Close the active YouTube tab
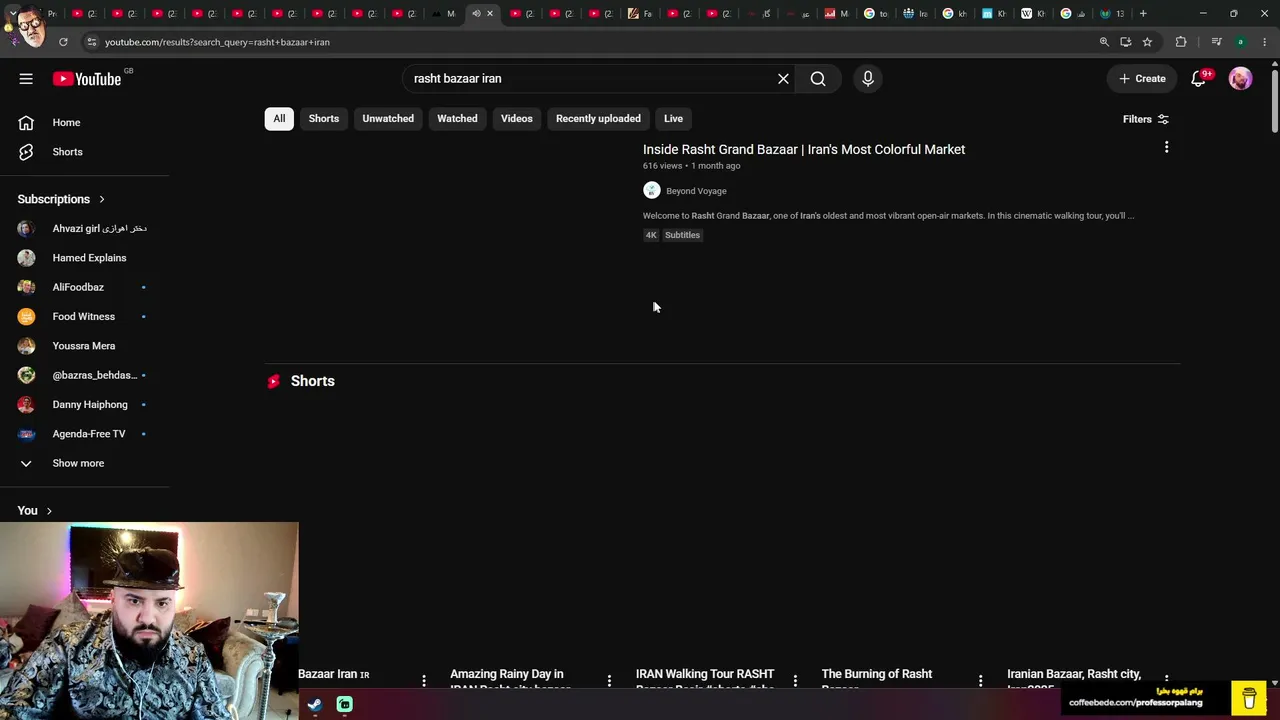Screen dimensions: 1280x720 coord(490,14)
